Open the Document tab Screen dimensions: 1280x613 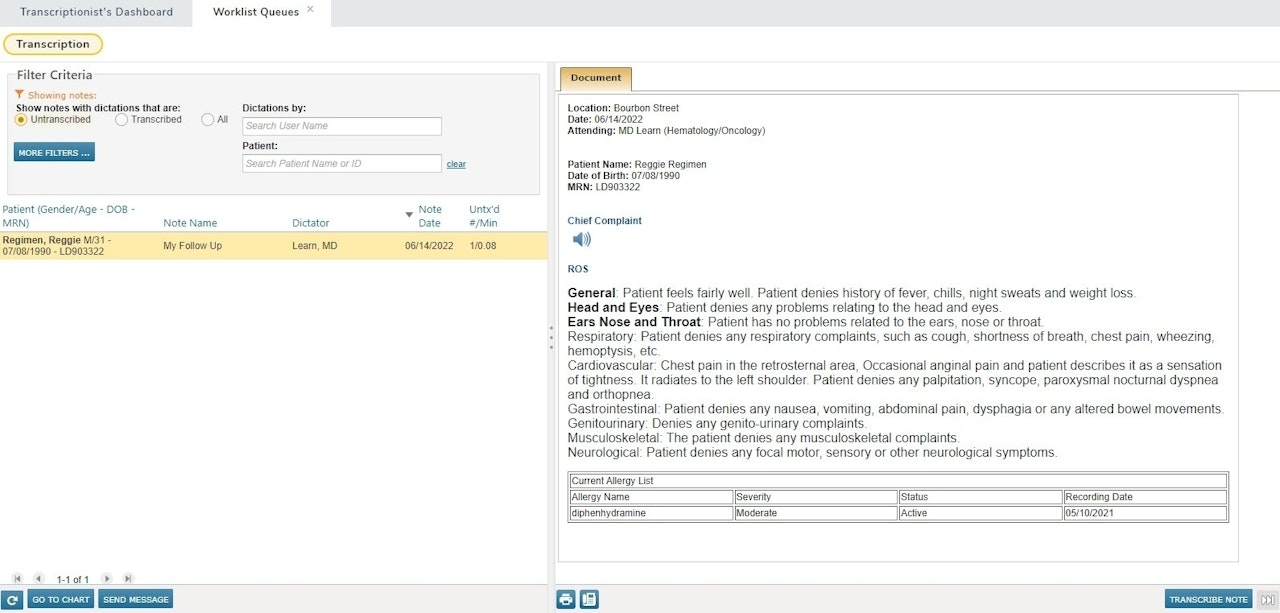pos(595,77)
